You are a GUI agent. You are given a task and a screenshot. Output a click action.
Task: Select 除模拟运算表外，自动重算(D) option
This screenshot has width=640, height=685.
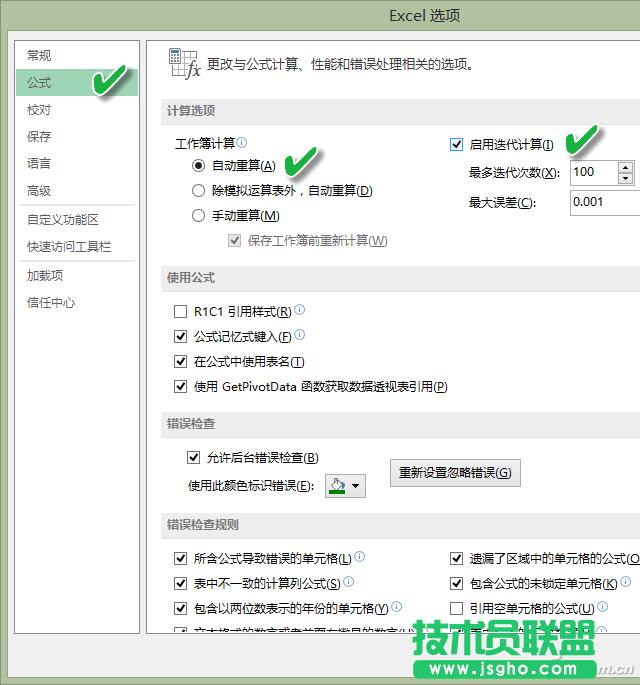198,190
